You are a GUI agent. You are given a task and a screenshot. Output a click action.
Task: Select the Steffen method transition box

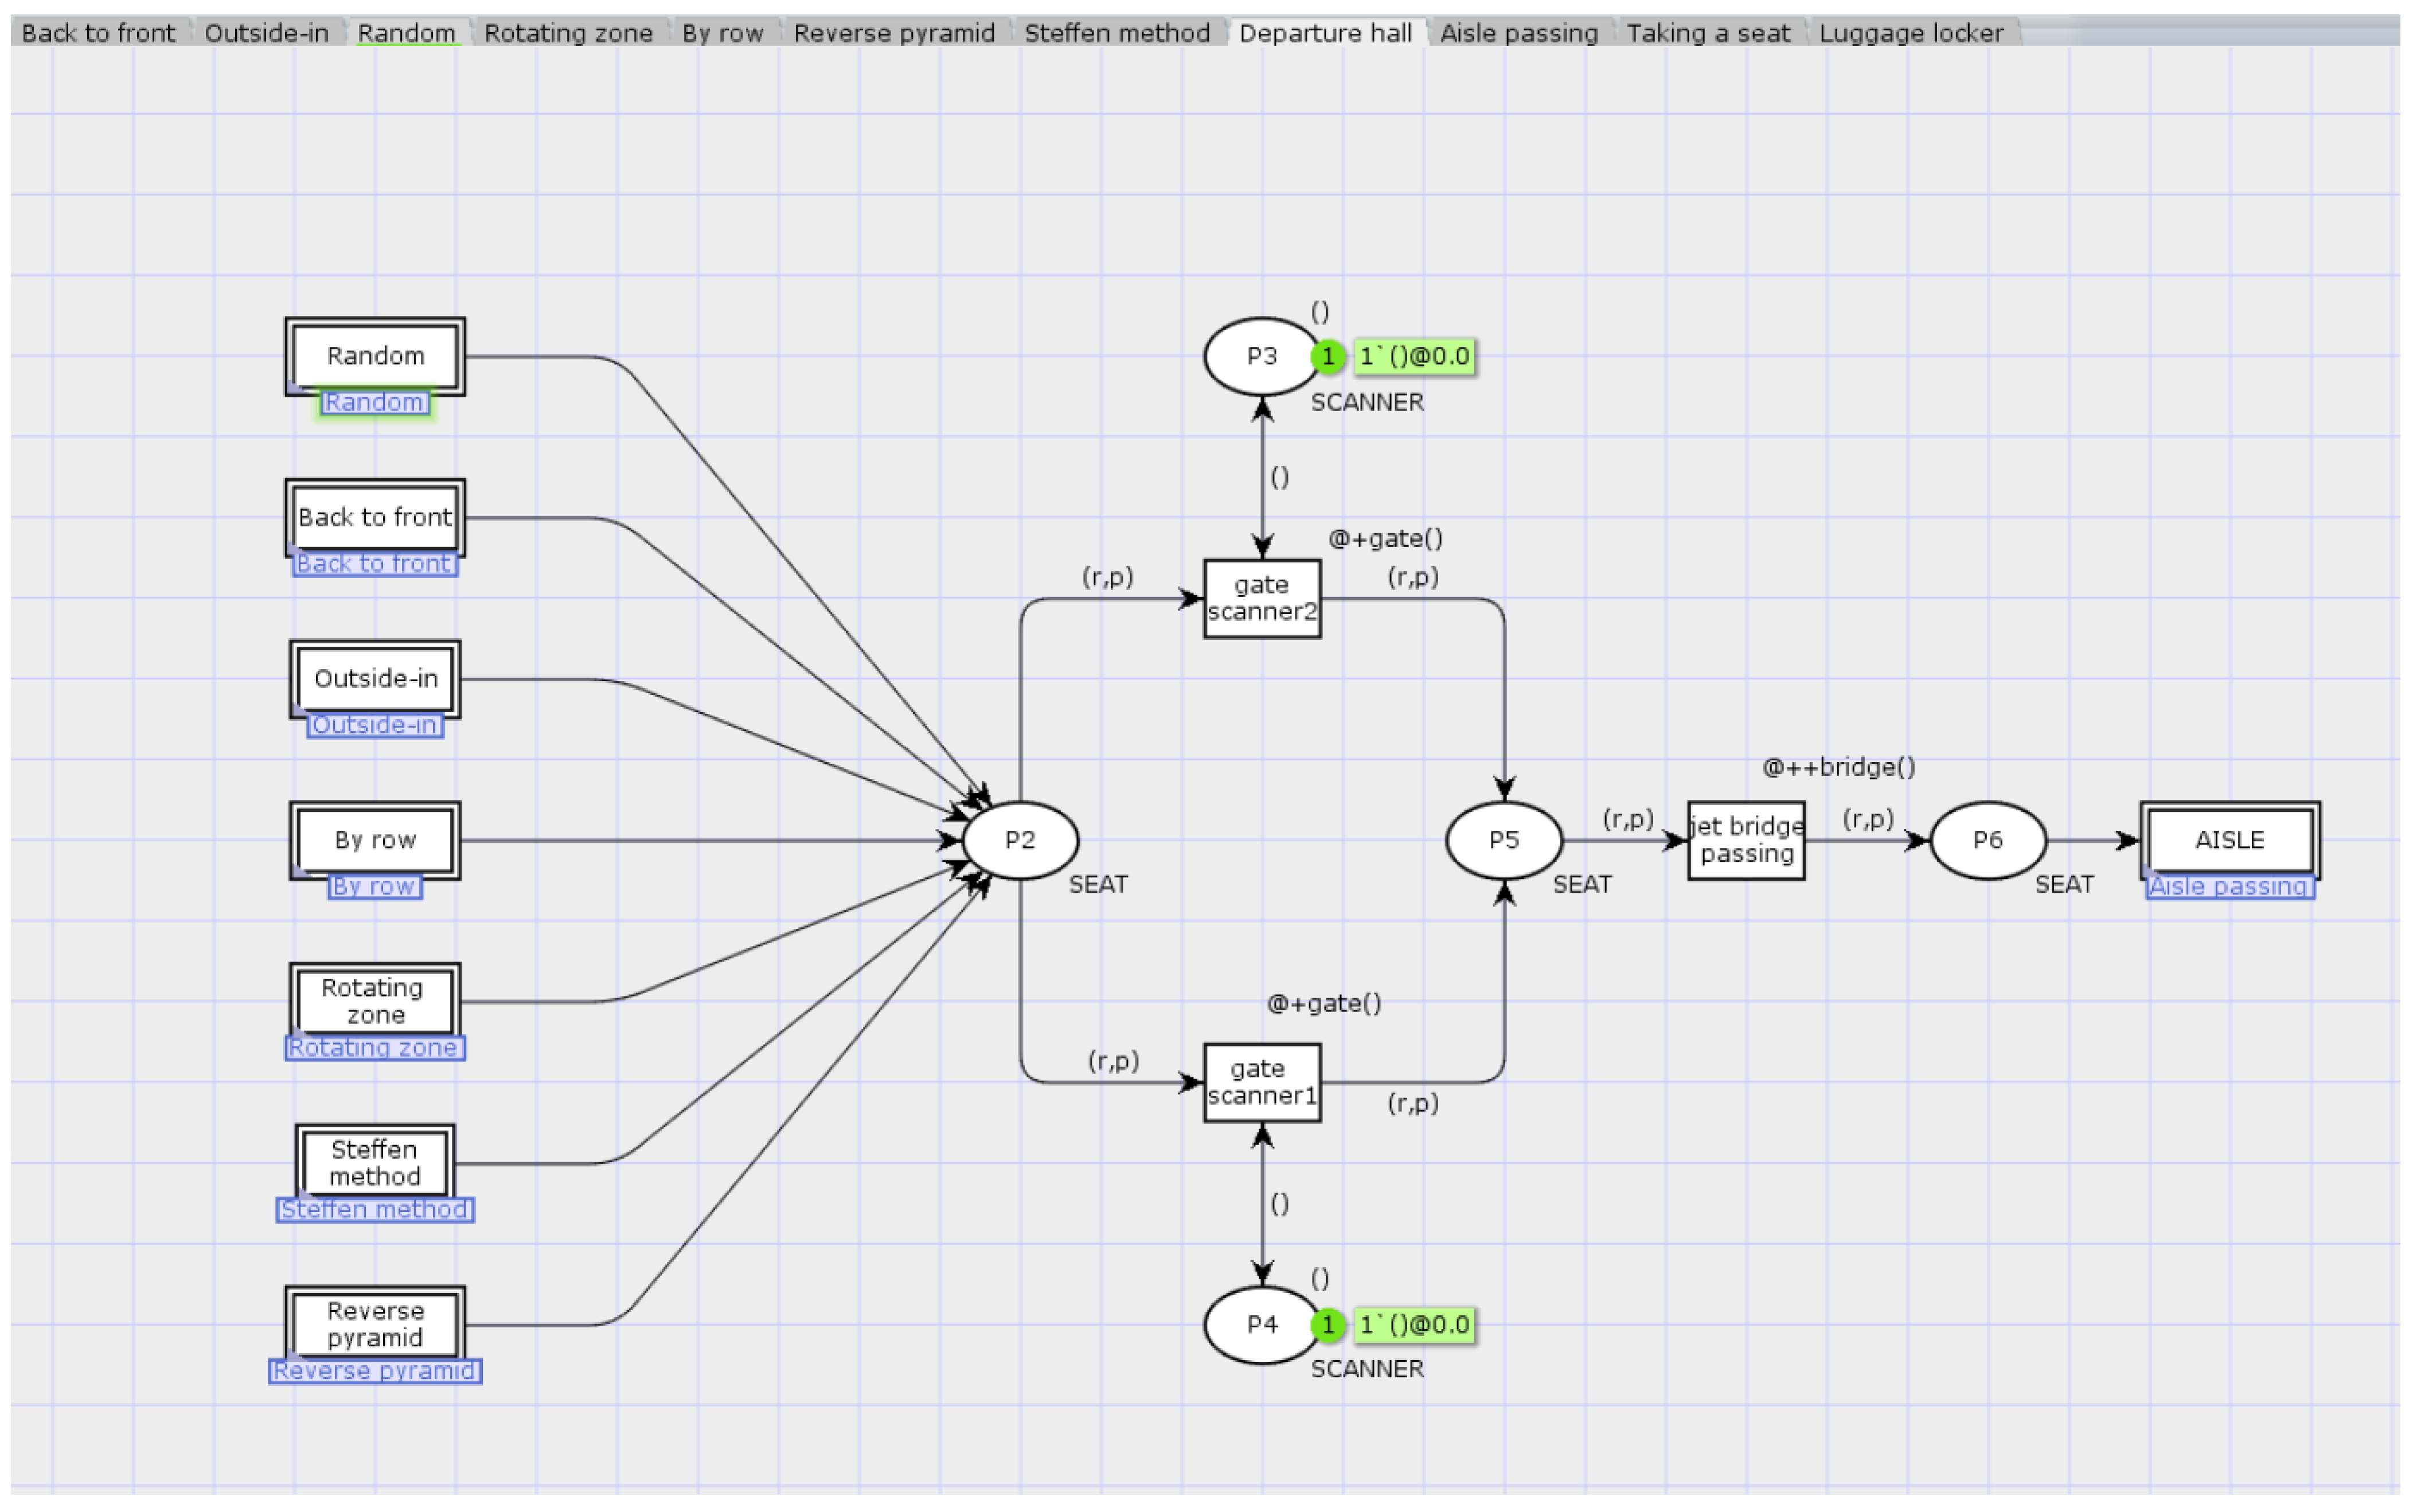pos(375,1162)
